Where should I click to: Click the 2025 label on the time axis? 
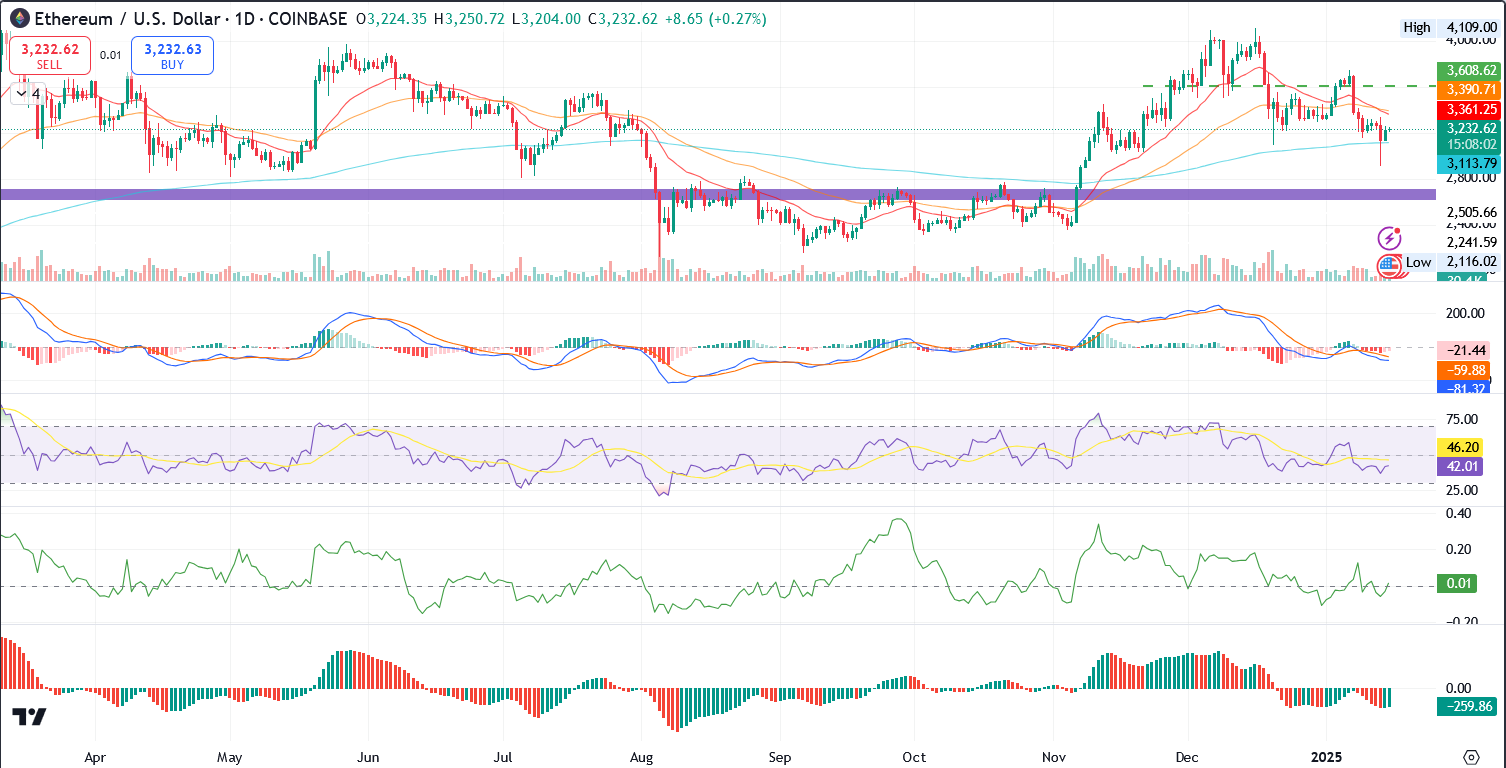click(1328, 757)
